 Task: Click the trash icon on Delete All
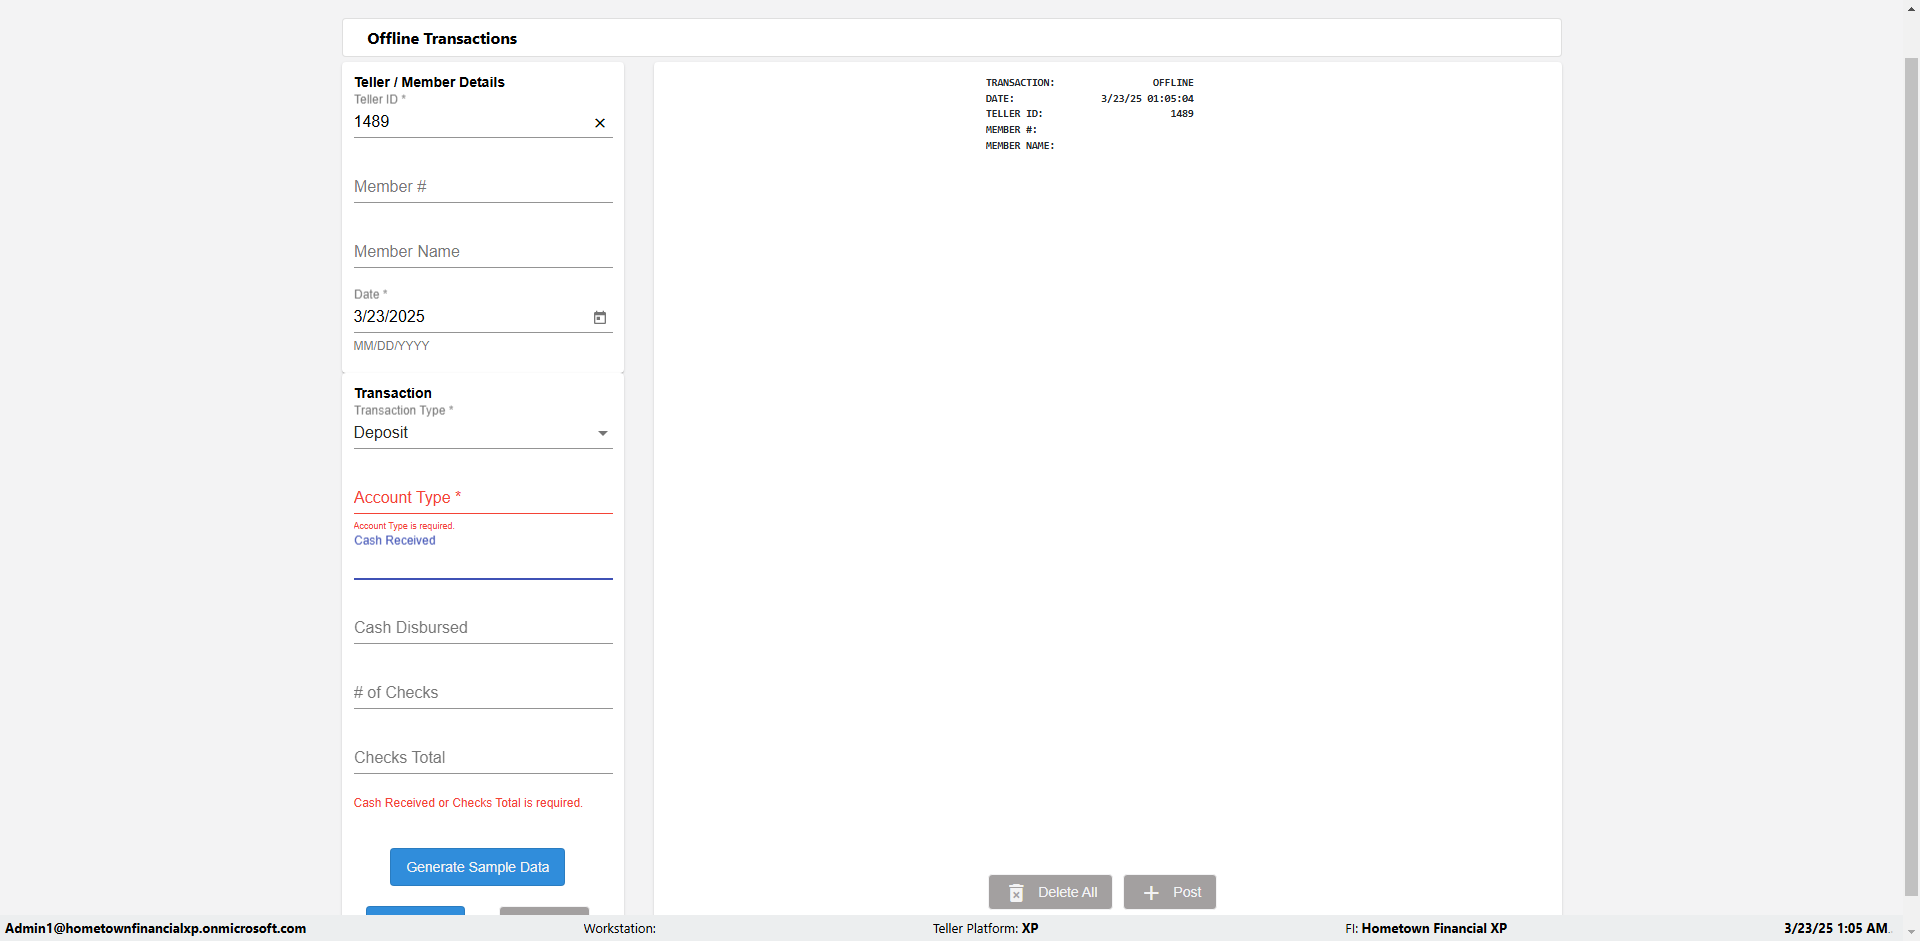(x=1016, y=892)
